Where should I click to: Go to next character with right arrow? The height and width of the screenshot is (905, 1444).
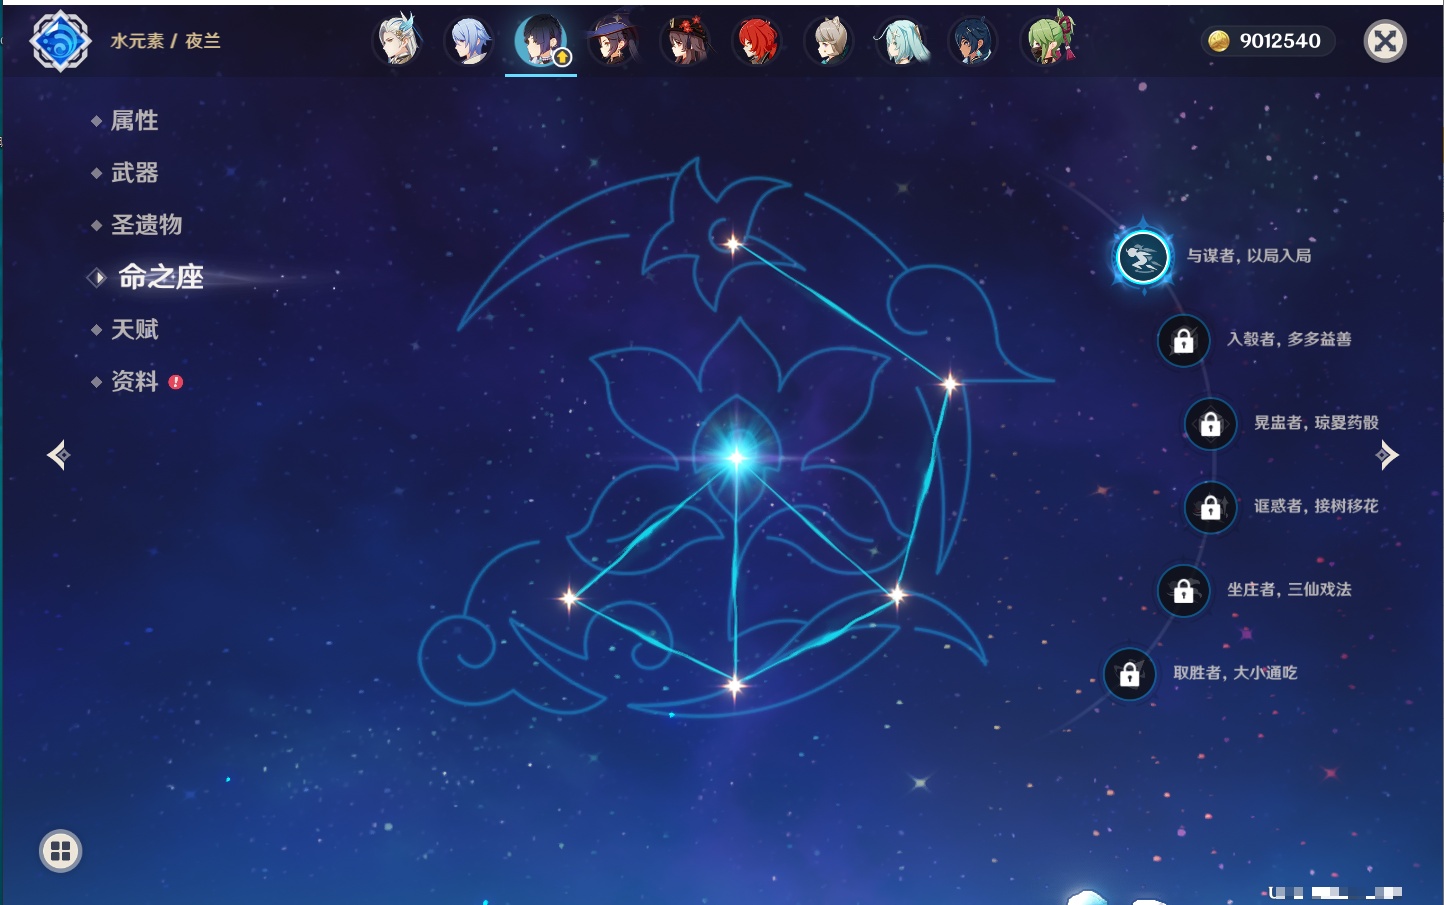[x=1387, y=455]
